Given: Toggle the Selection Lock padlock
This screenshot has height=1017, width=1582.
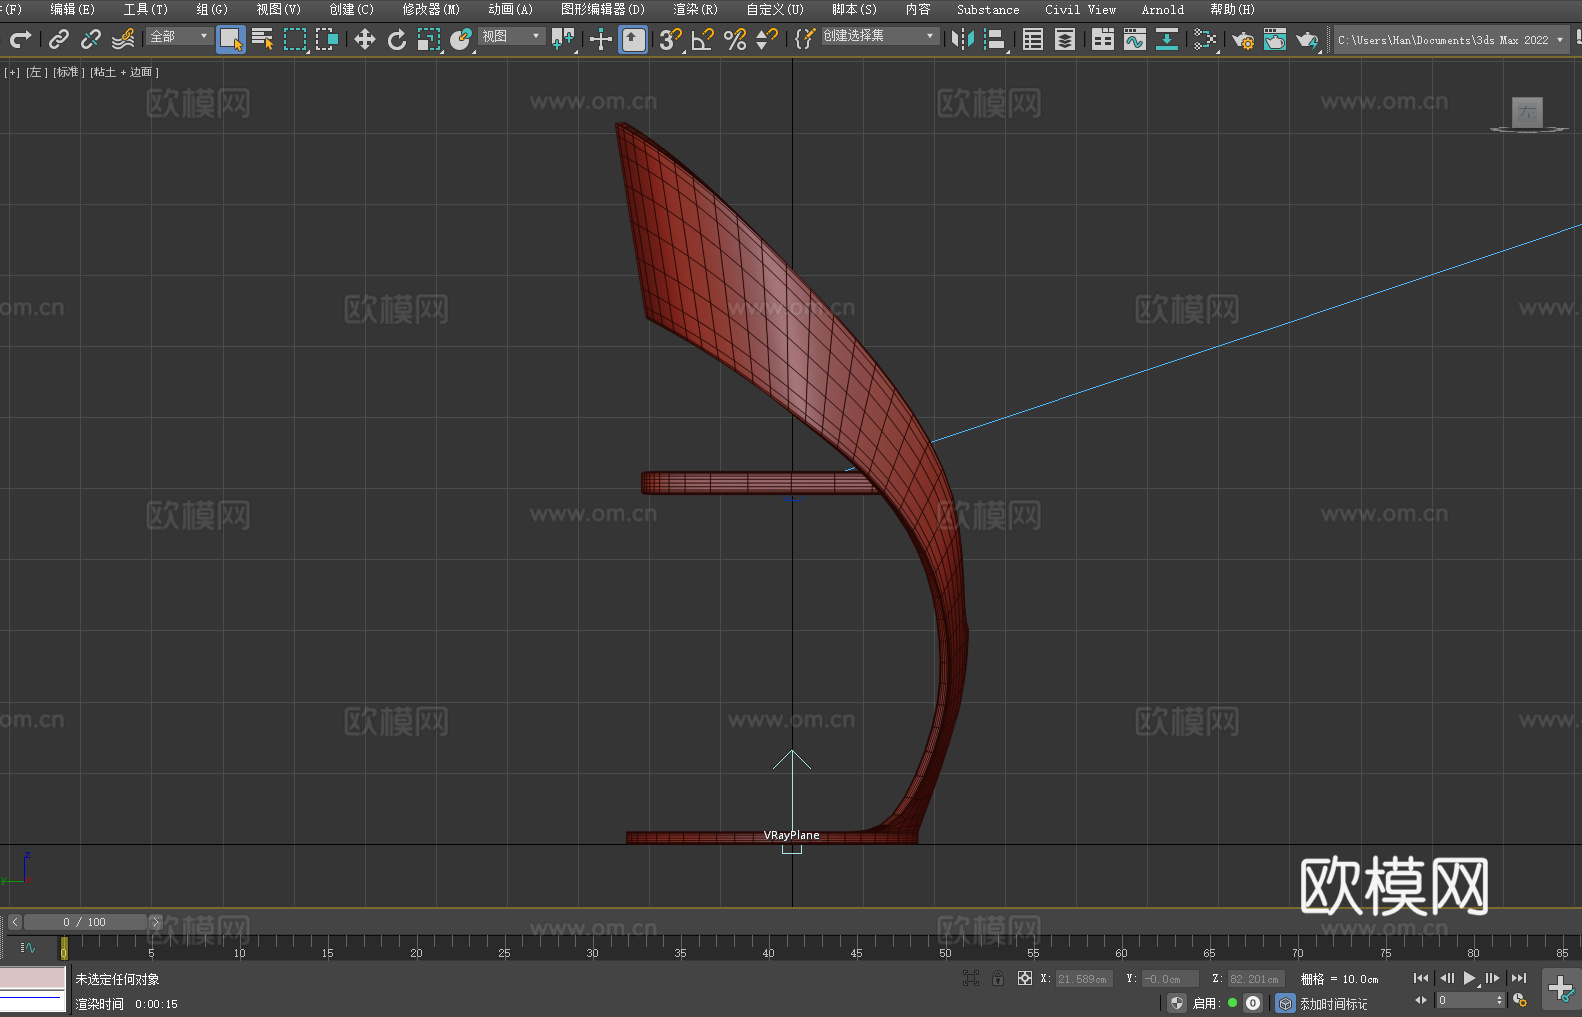Looking at the screenshot, I should [x=998, y=979].
